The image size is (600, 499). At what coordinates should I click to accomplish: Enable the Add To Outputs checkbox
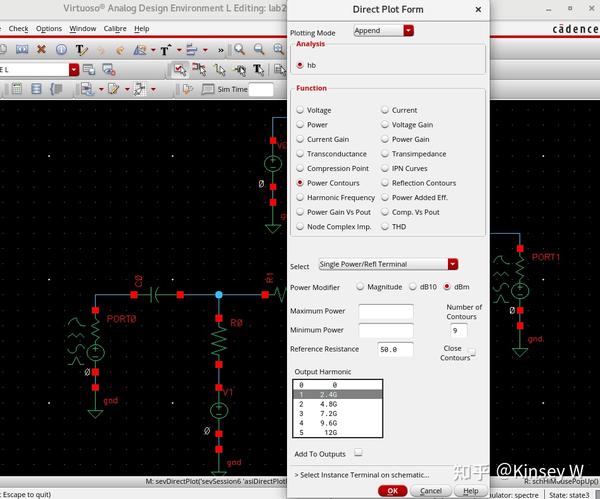click(358, 453)
